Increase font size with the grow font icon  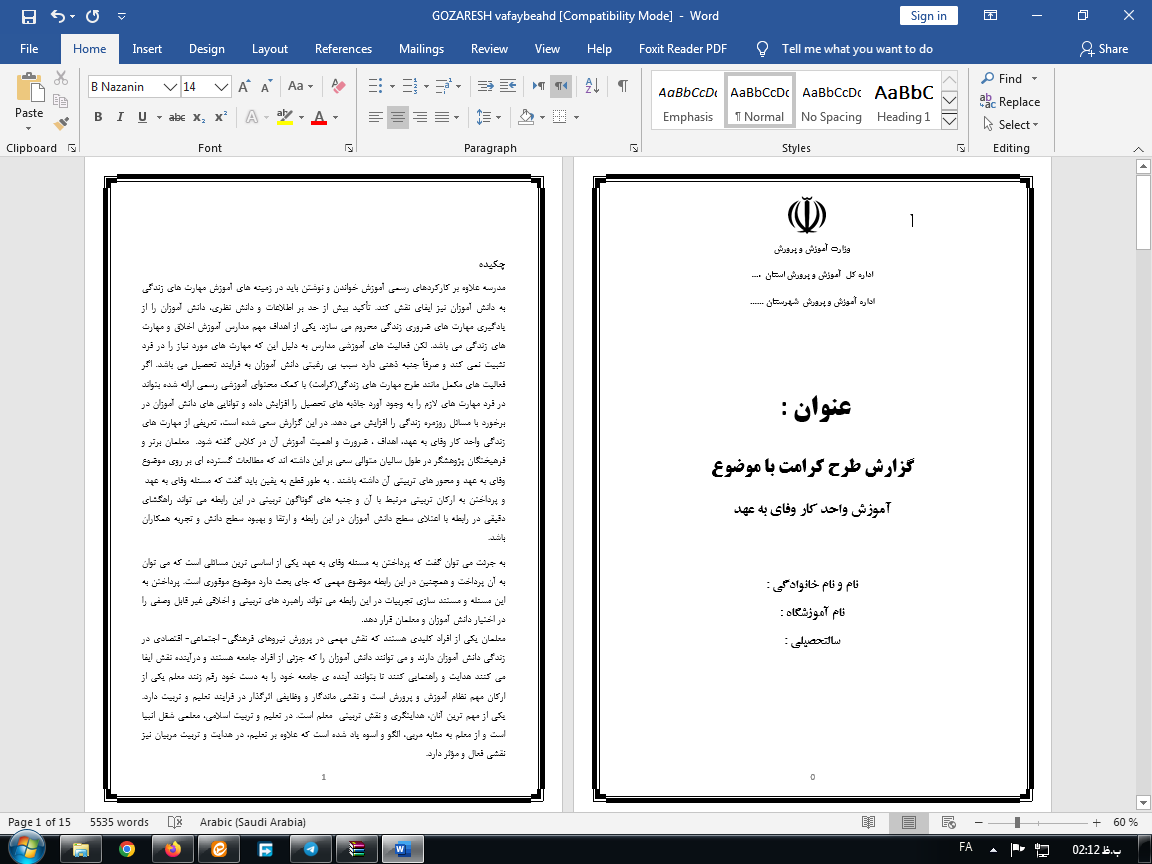(x=245, y=87)
